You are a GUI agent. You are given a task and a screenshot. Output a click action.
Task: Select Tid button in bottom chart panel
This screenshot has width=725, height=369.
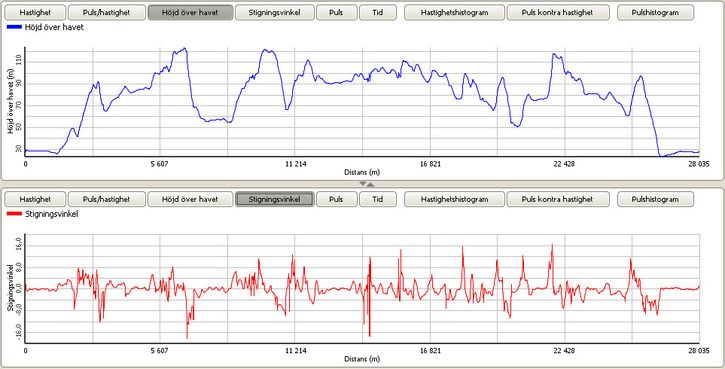click(x=378, y=199)
